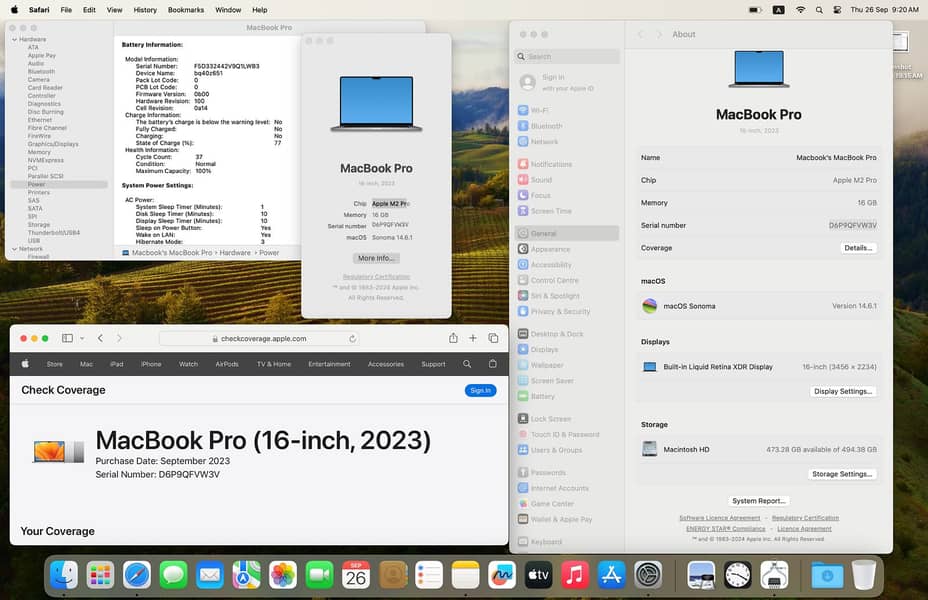Select Graphics/Displays in the hardware list
Image resolution: width=928 pixels, height=600 pixels.
pyautogui.click(x=53, y=144)
